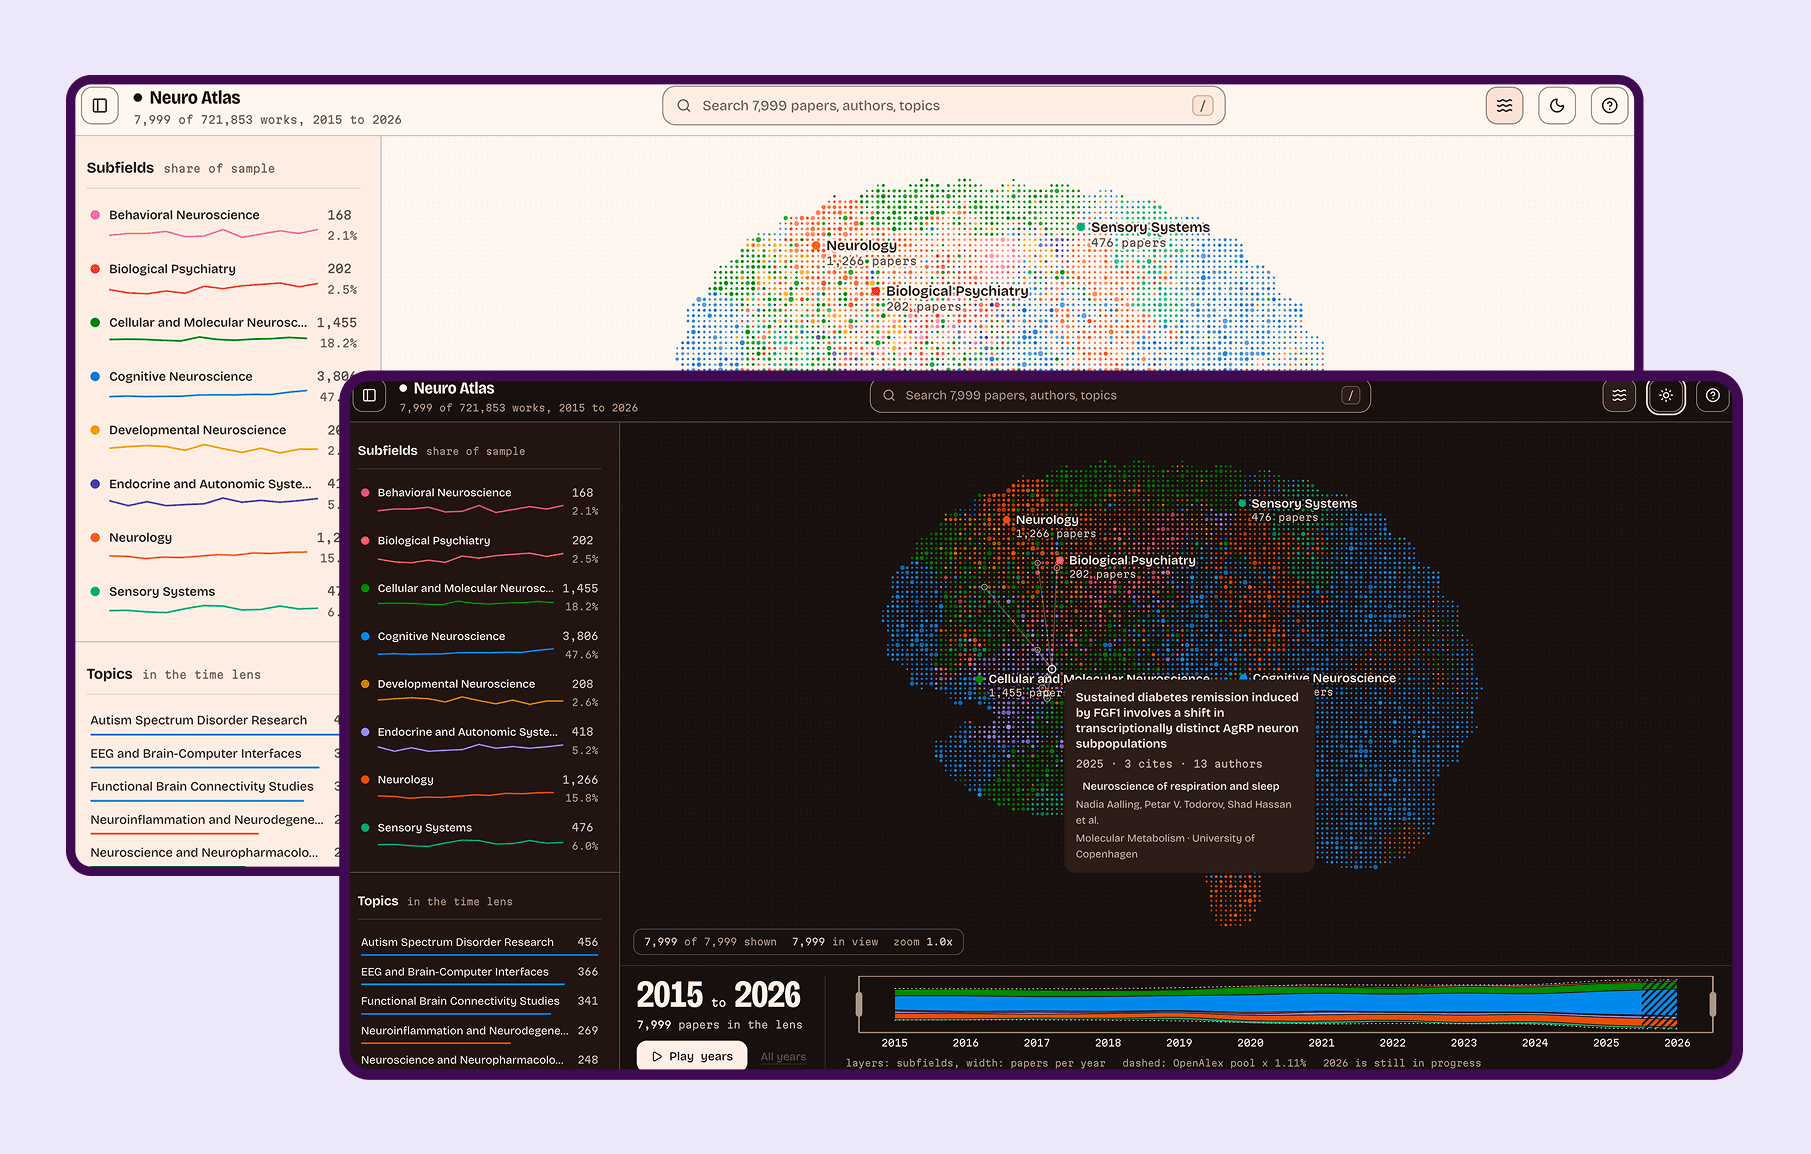Switch to dark mode via moon icon

(1557, 105)
